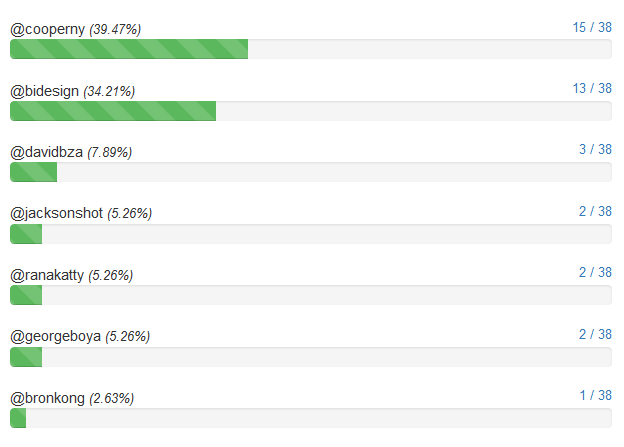Click the 2.63% percentage text

pos(112,399)
